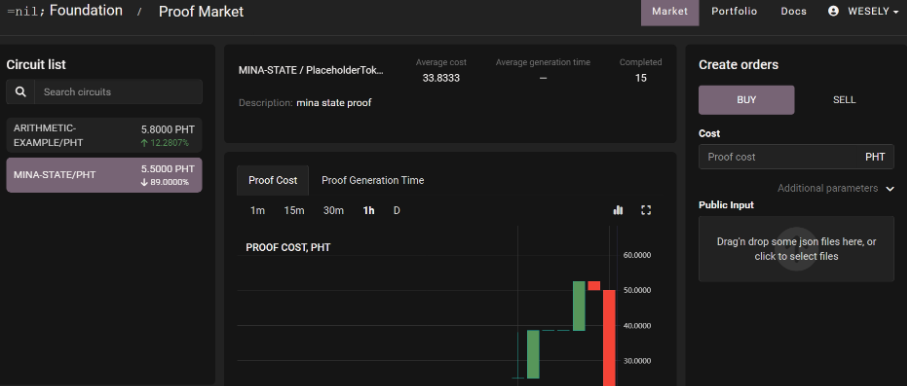
Task: Select the 1h chart interval
Action: [x=368, y=211]
